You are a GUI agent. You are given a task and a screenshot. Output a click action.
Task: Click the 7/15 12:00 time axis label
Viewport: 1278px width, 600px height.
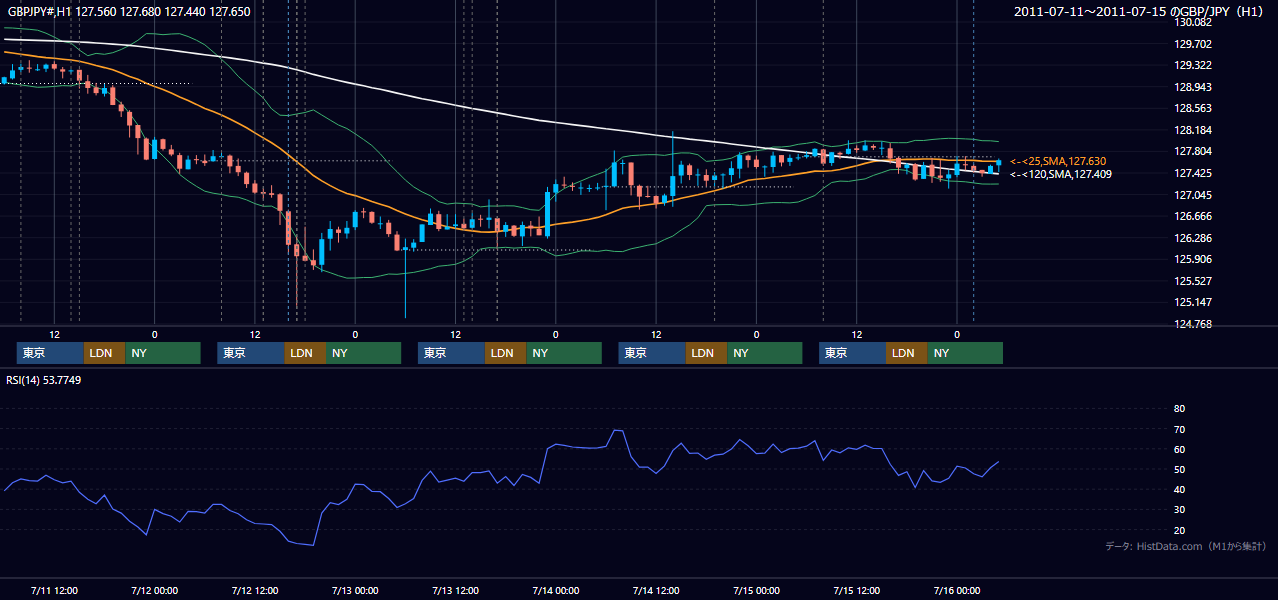pos(857,590)
